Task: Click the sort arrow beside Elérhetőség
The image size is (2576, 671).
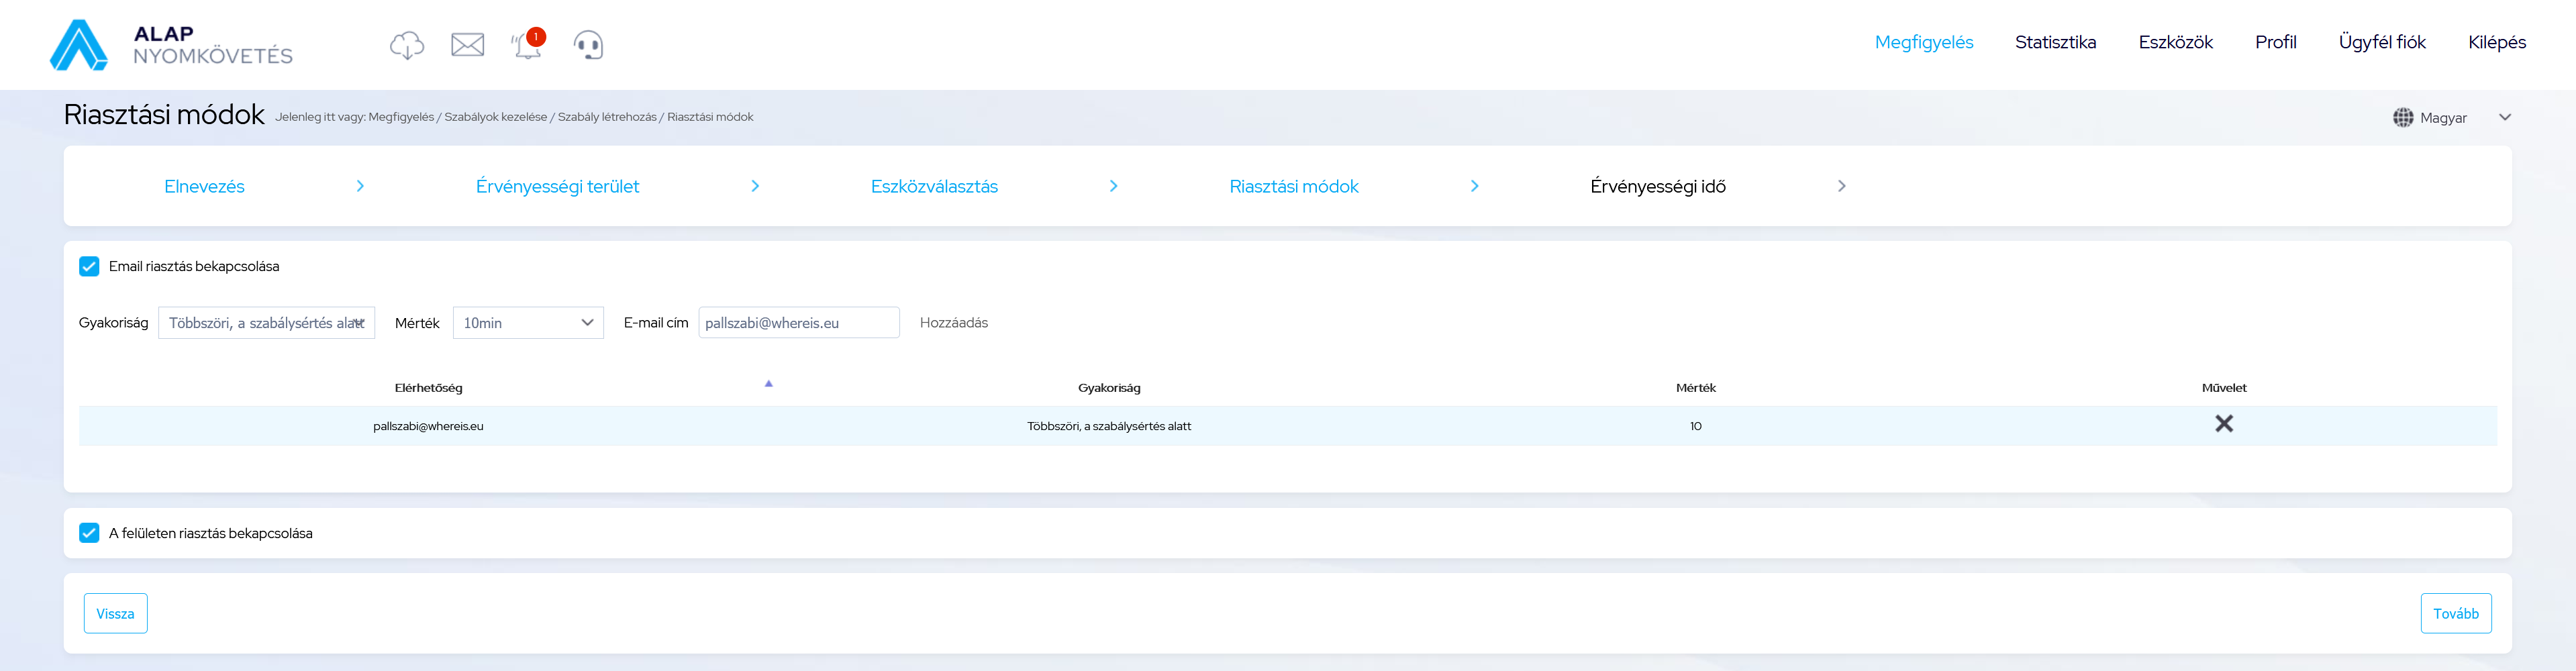Action: pos(768,384)
